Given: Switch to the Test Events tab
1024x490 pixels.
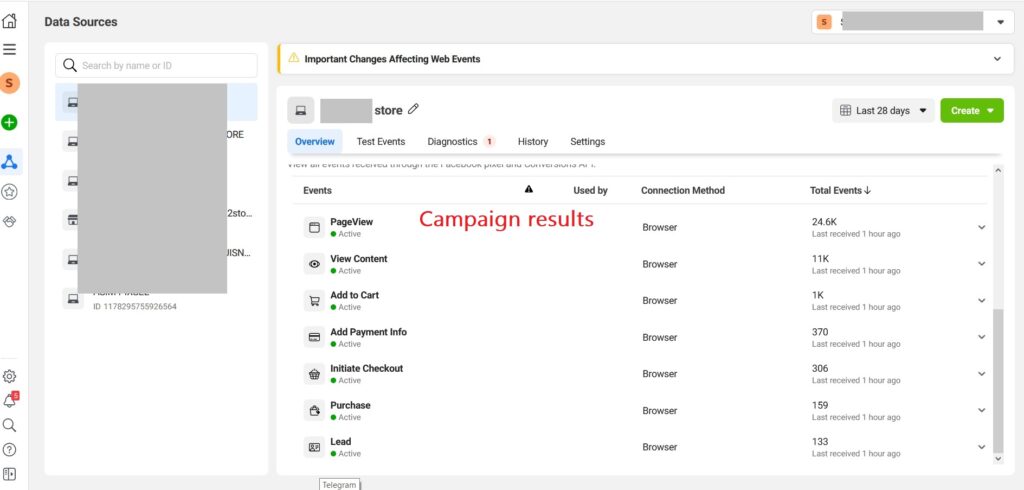Looking at the screenshot, I should pos(380,142).
